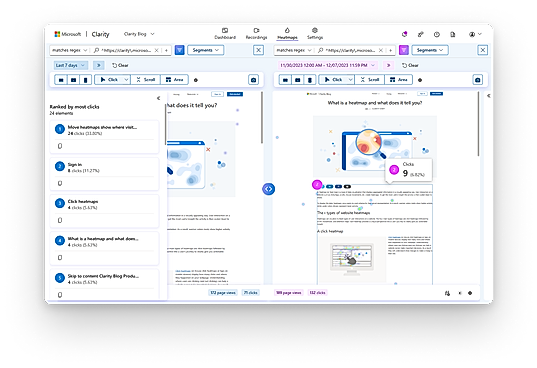Open the notifications icon with purple dot
The width and height of the screenshot is (537, 368).
[404, 34]
